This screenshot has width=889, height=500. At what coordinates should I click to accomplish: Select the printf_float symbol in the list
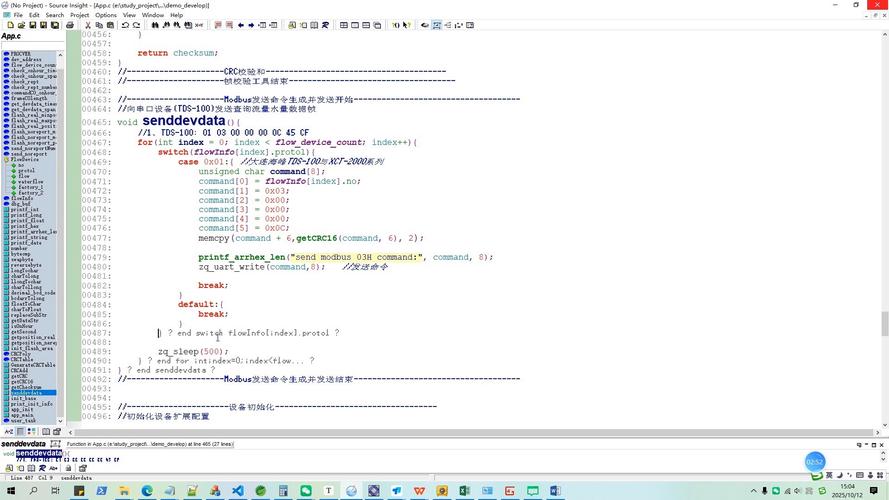tap(26, 220)
